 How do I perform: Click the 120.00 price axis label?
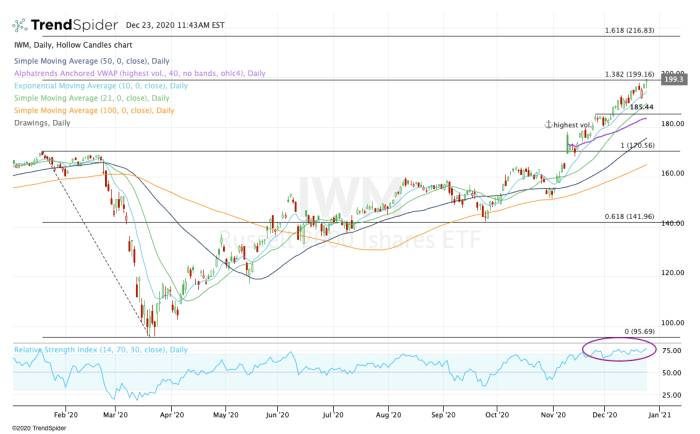[x=672, y=273]
